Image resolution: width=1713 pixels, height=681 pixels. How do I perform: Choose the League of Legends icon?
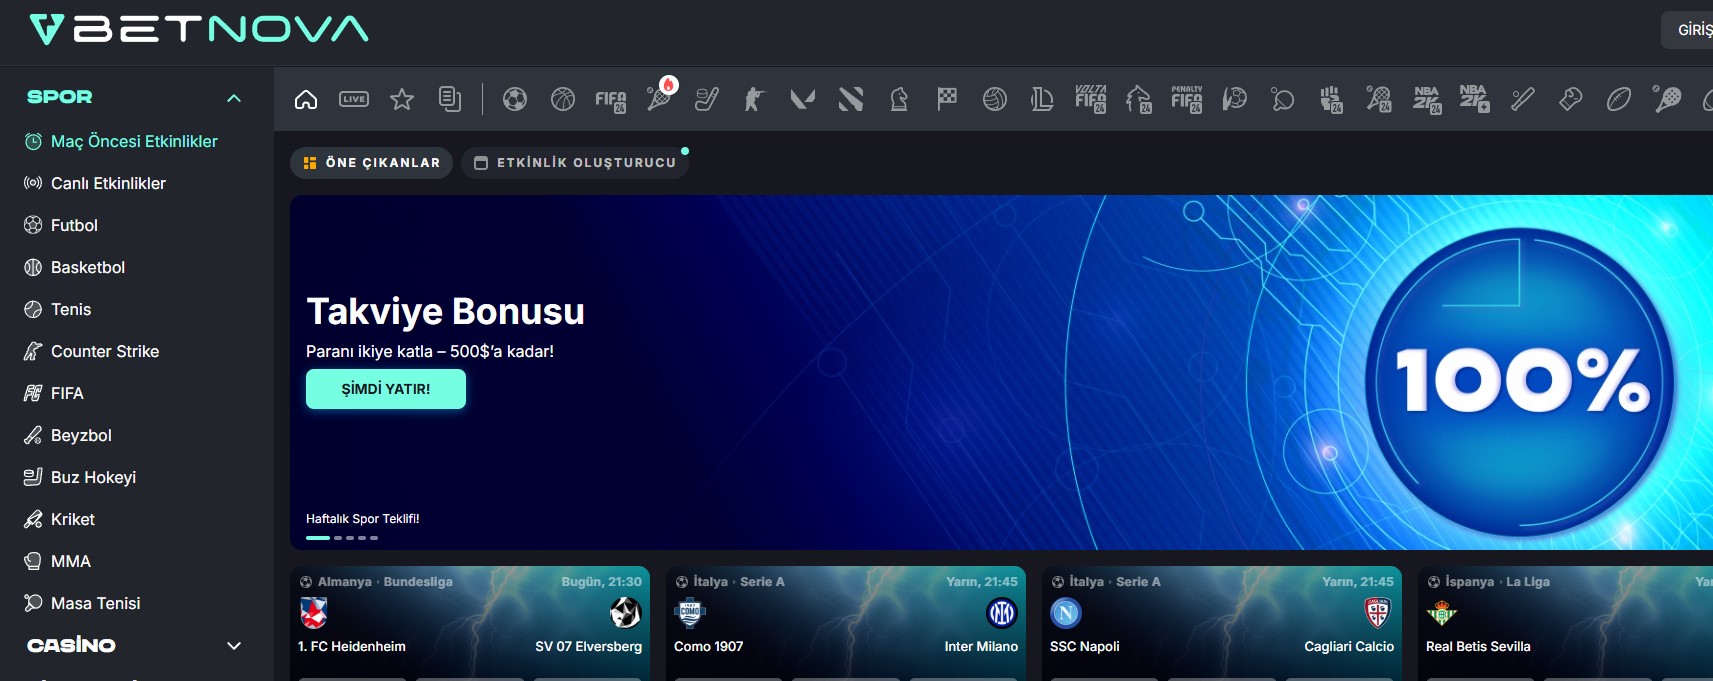(x=1042, y=99)
